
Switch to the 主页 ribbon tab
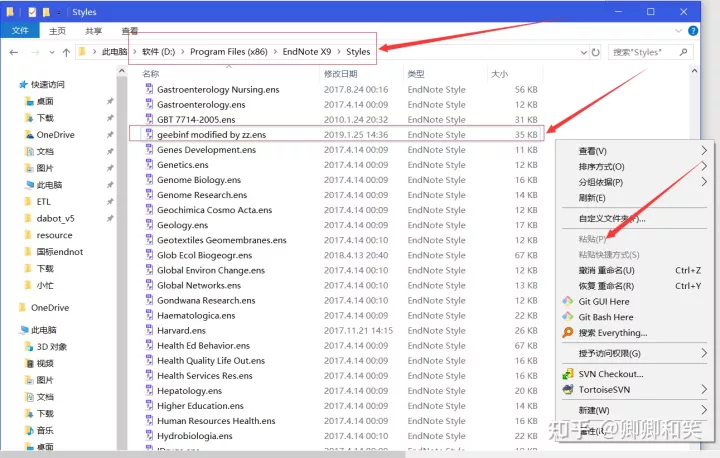[57, 31]
